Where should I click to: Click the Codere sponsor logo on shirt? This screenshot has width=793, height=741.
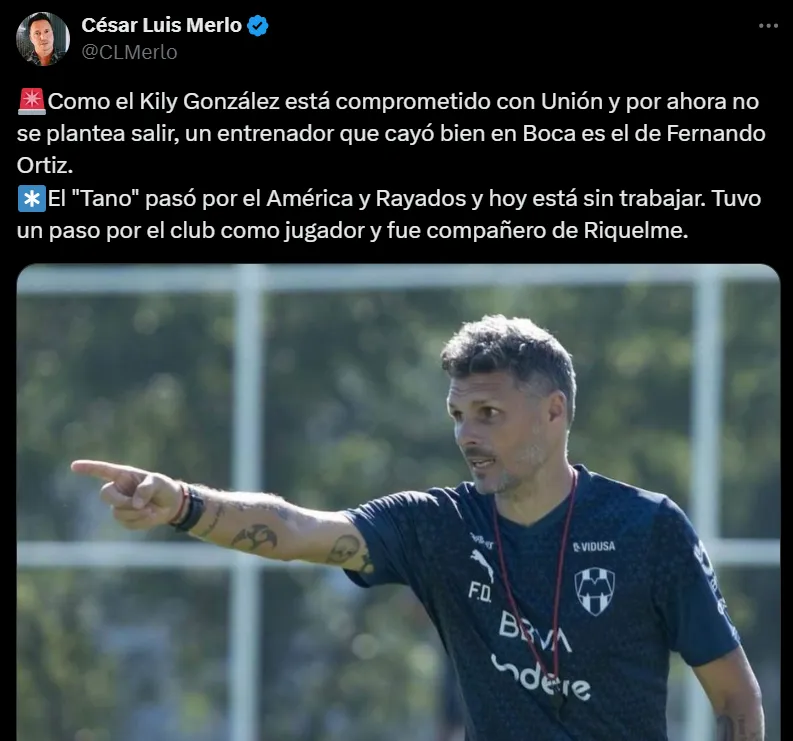pos(541,677)
